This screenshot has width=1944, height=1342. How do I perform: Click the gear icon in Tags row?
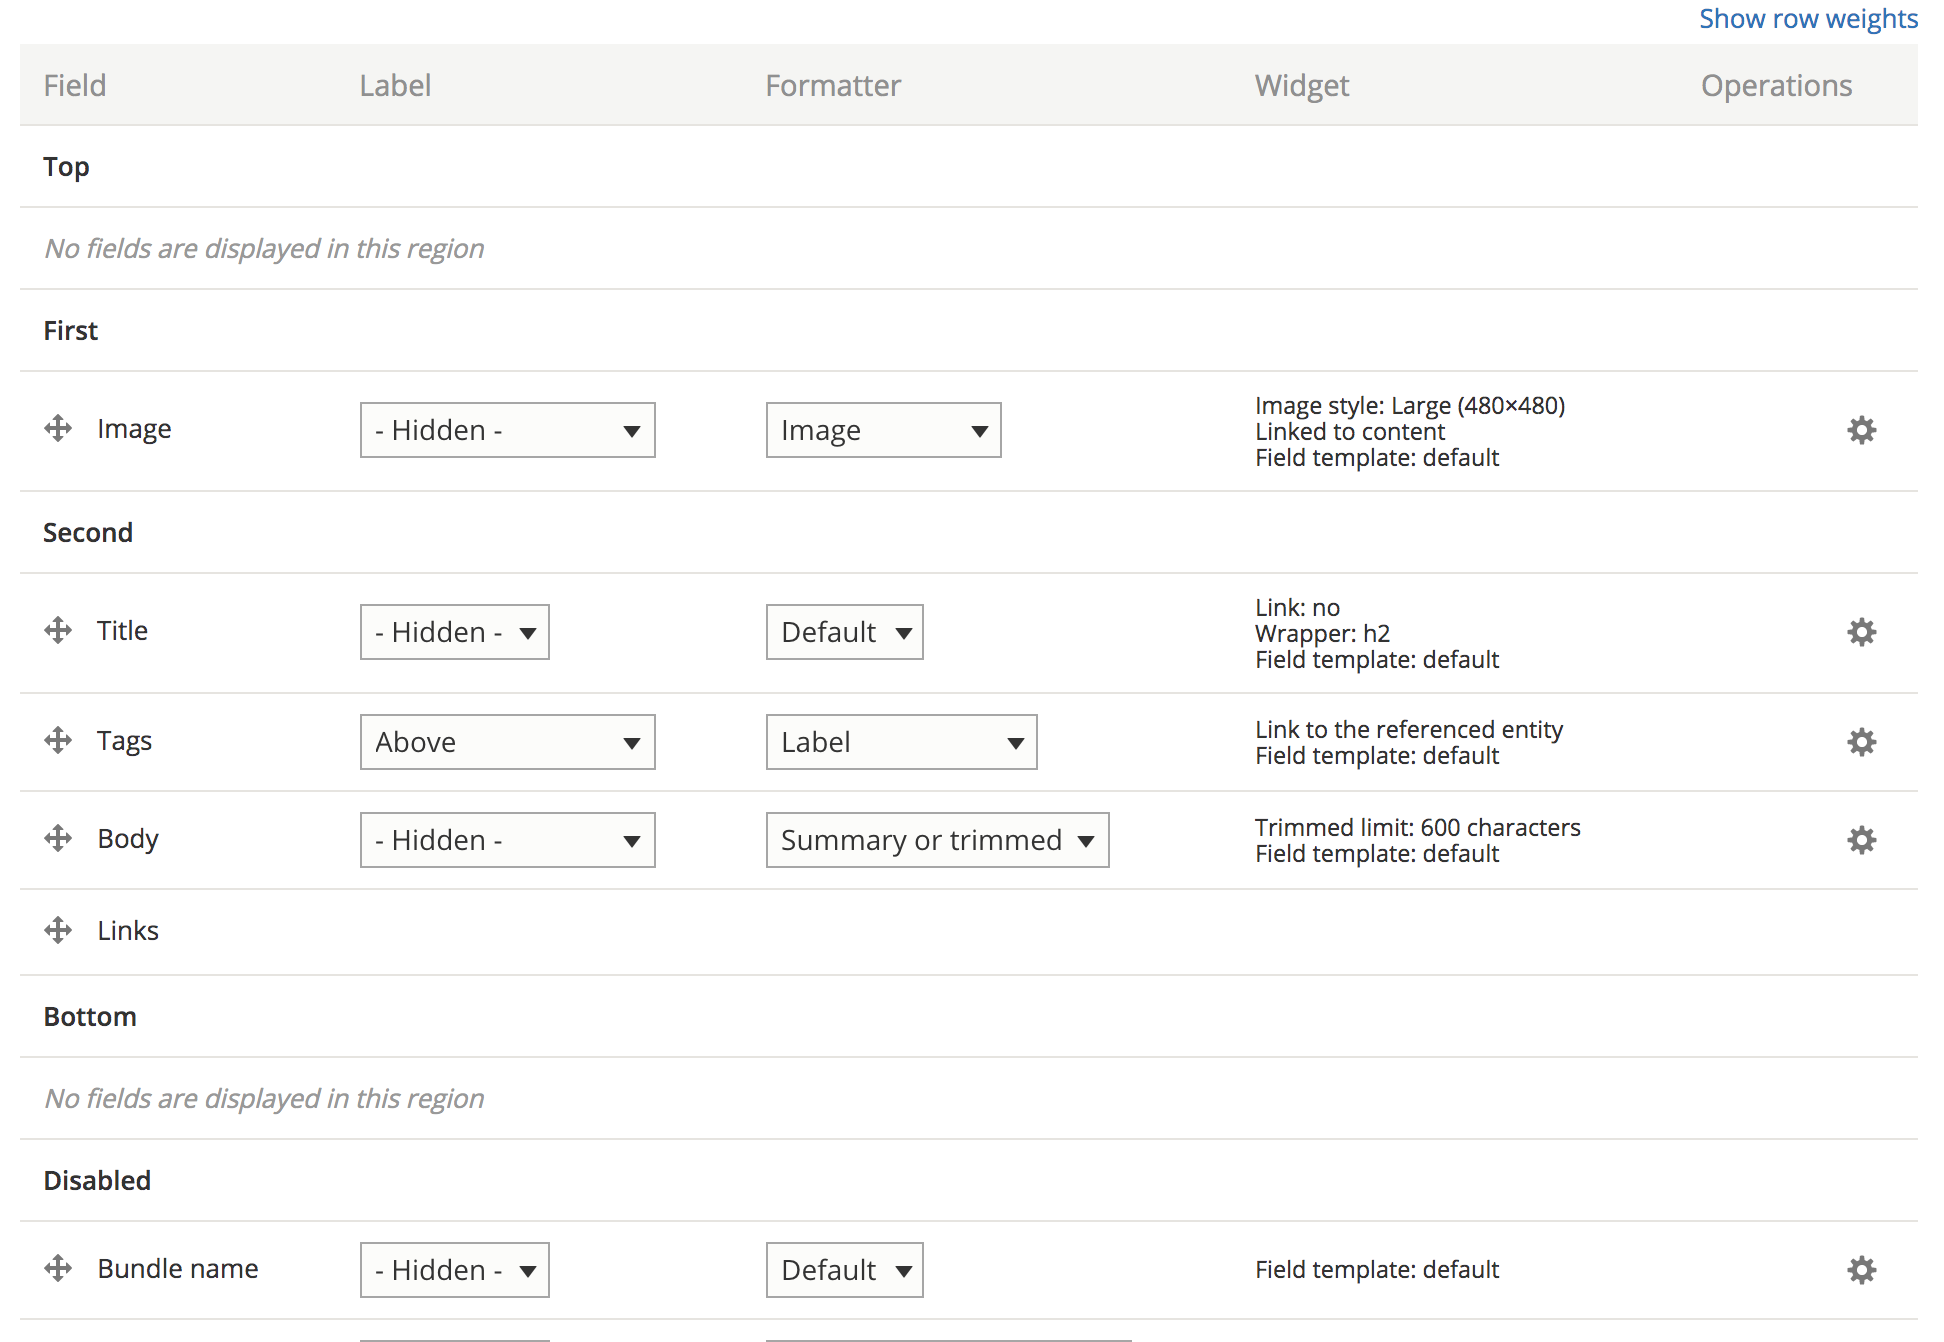click(x=1861, y=743)
